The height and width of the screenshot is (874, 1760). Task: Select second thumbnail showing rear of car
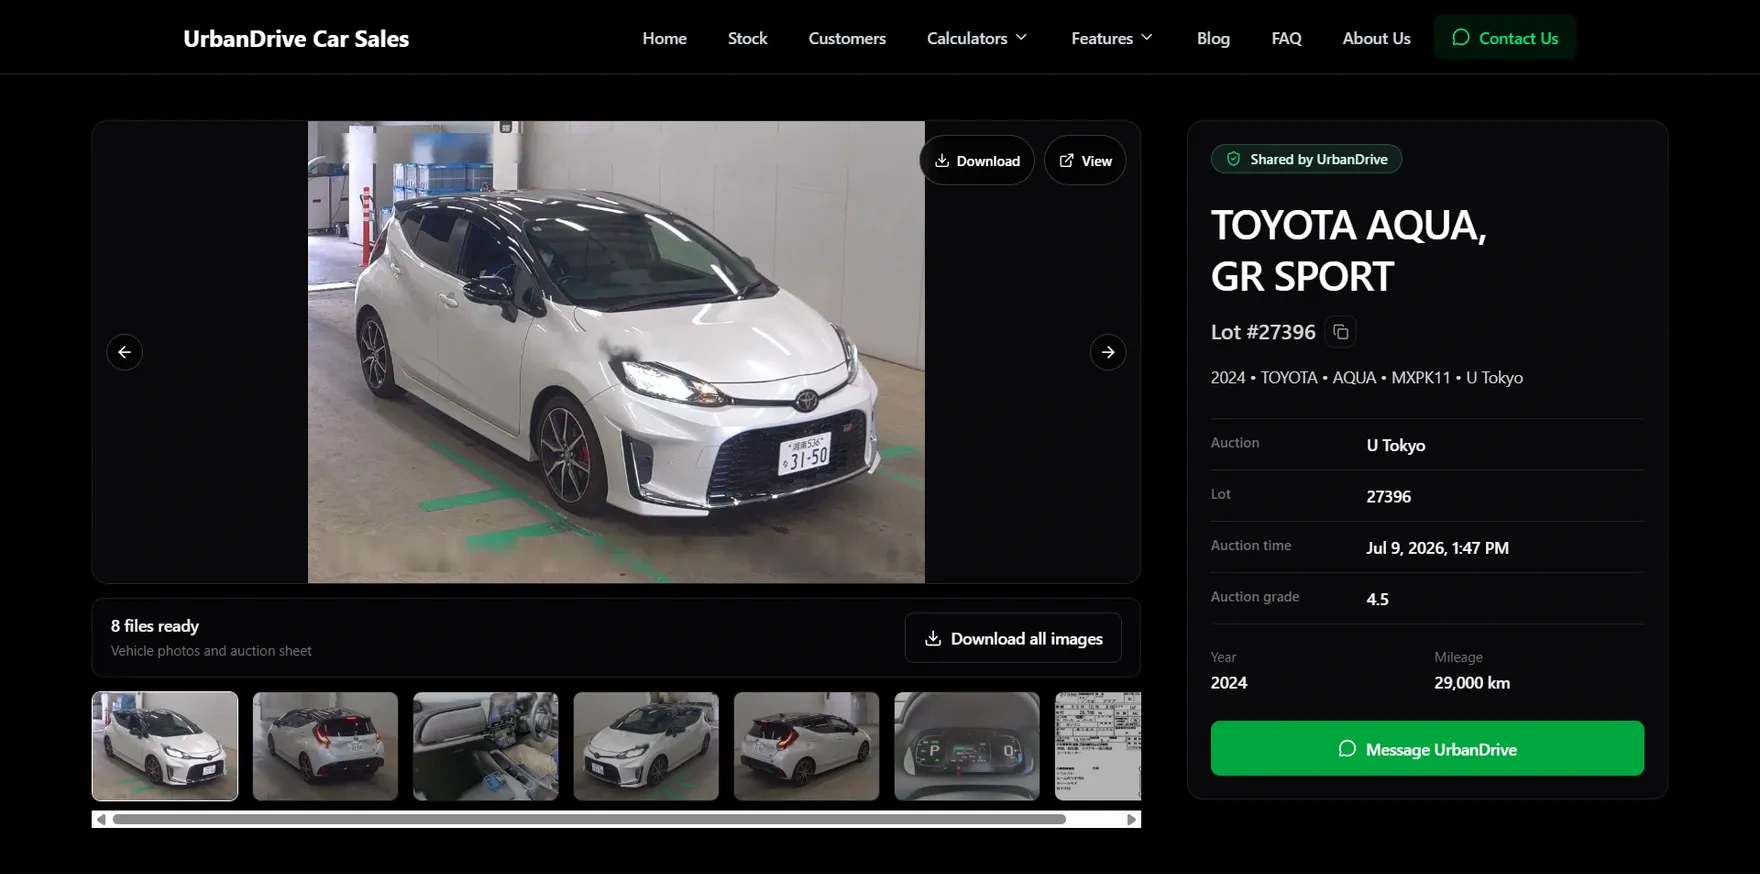(325, 746)
